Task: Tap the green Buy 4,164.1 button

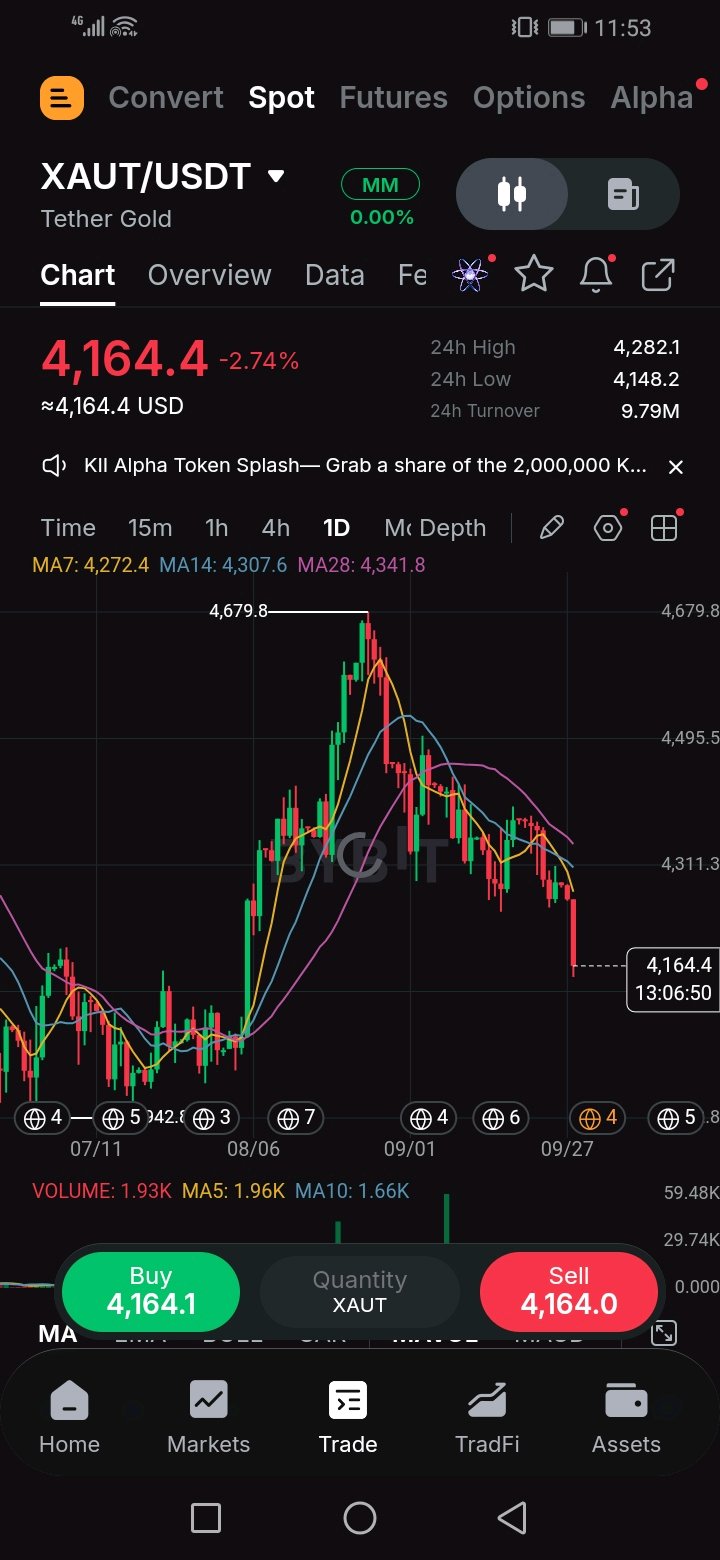Action: point(151,1291)
